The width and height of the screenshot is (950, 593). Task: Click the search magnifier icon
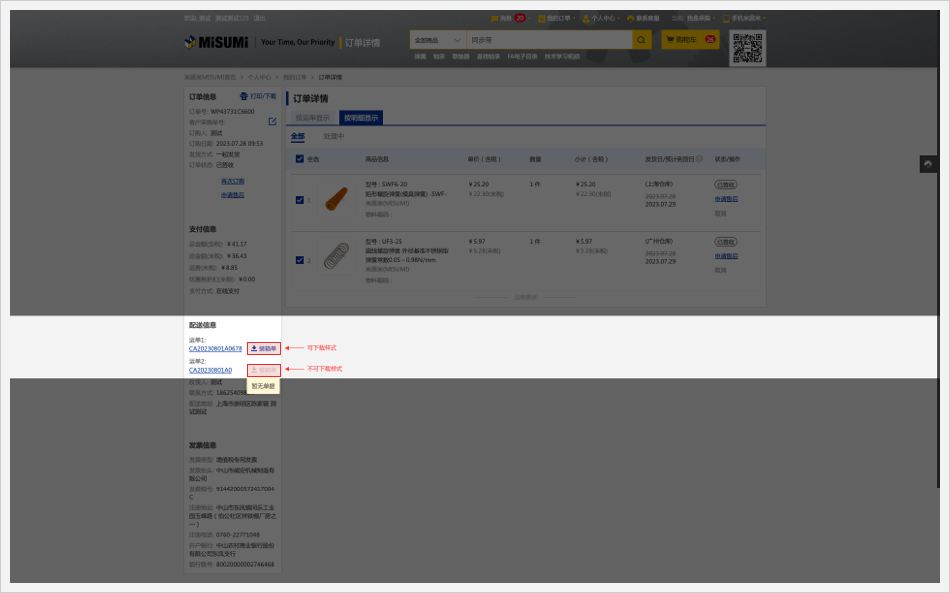(641, 40)
